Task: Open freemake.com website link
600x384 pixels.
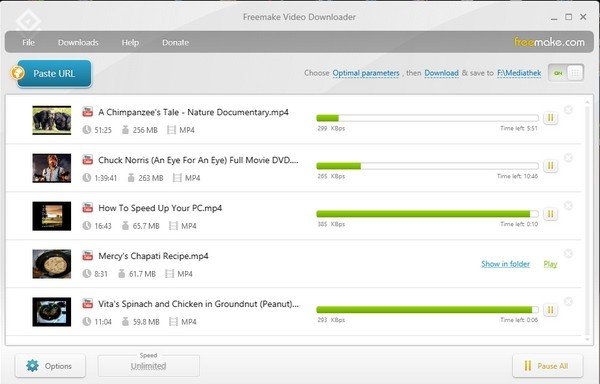Action: [549, 42]
